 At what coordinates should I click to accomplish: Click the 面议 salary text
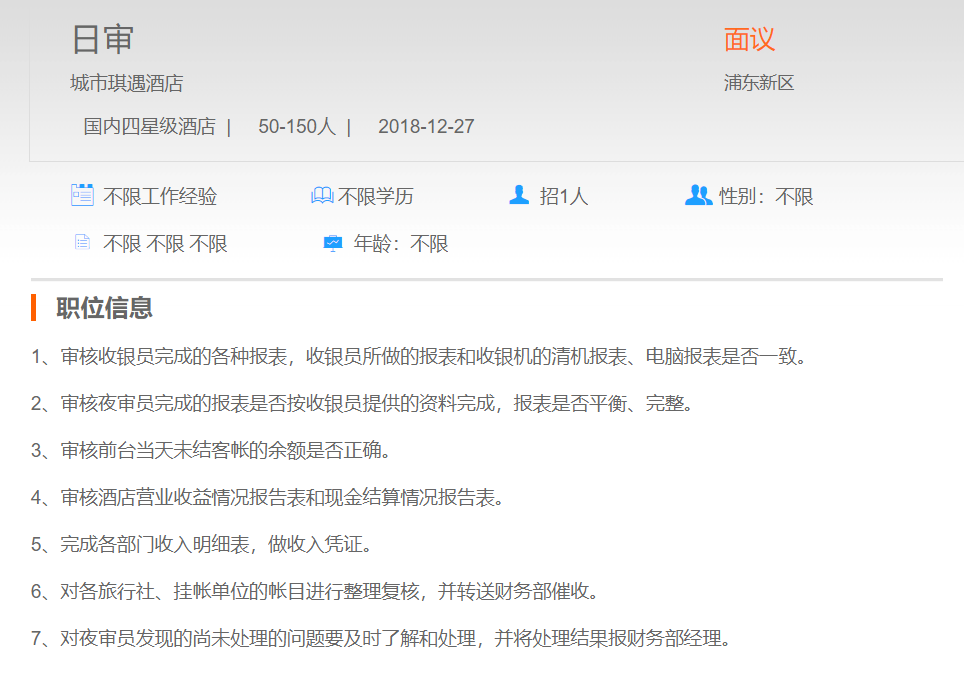[x=749, y=39]
